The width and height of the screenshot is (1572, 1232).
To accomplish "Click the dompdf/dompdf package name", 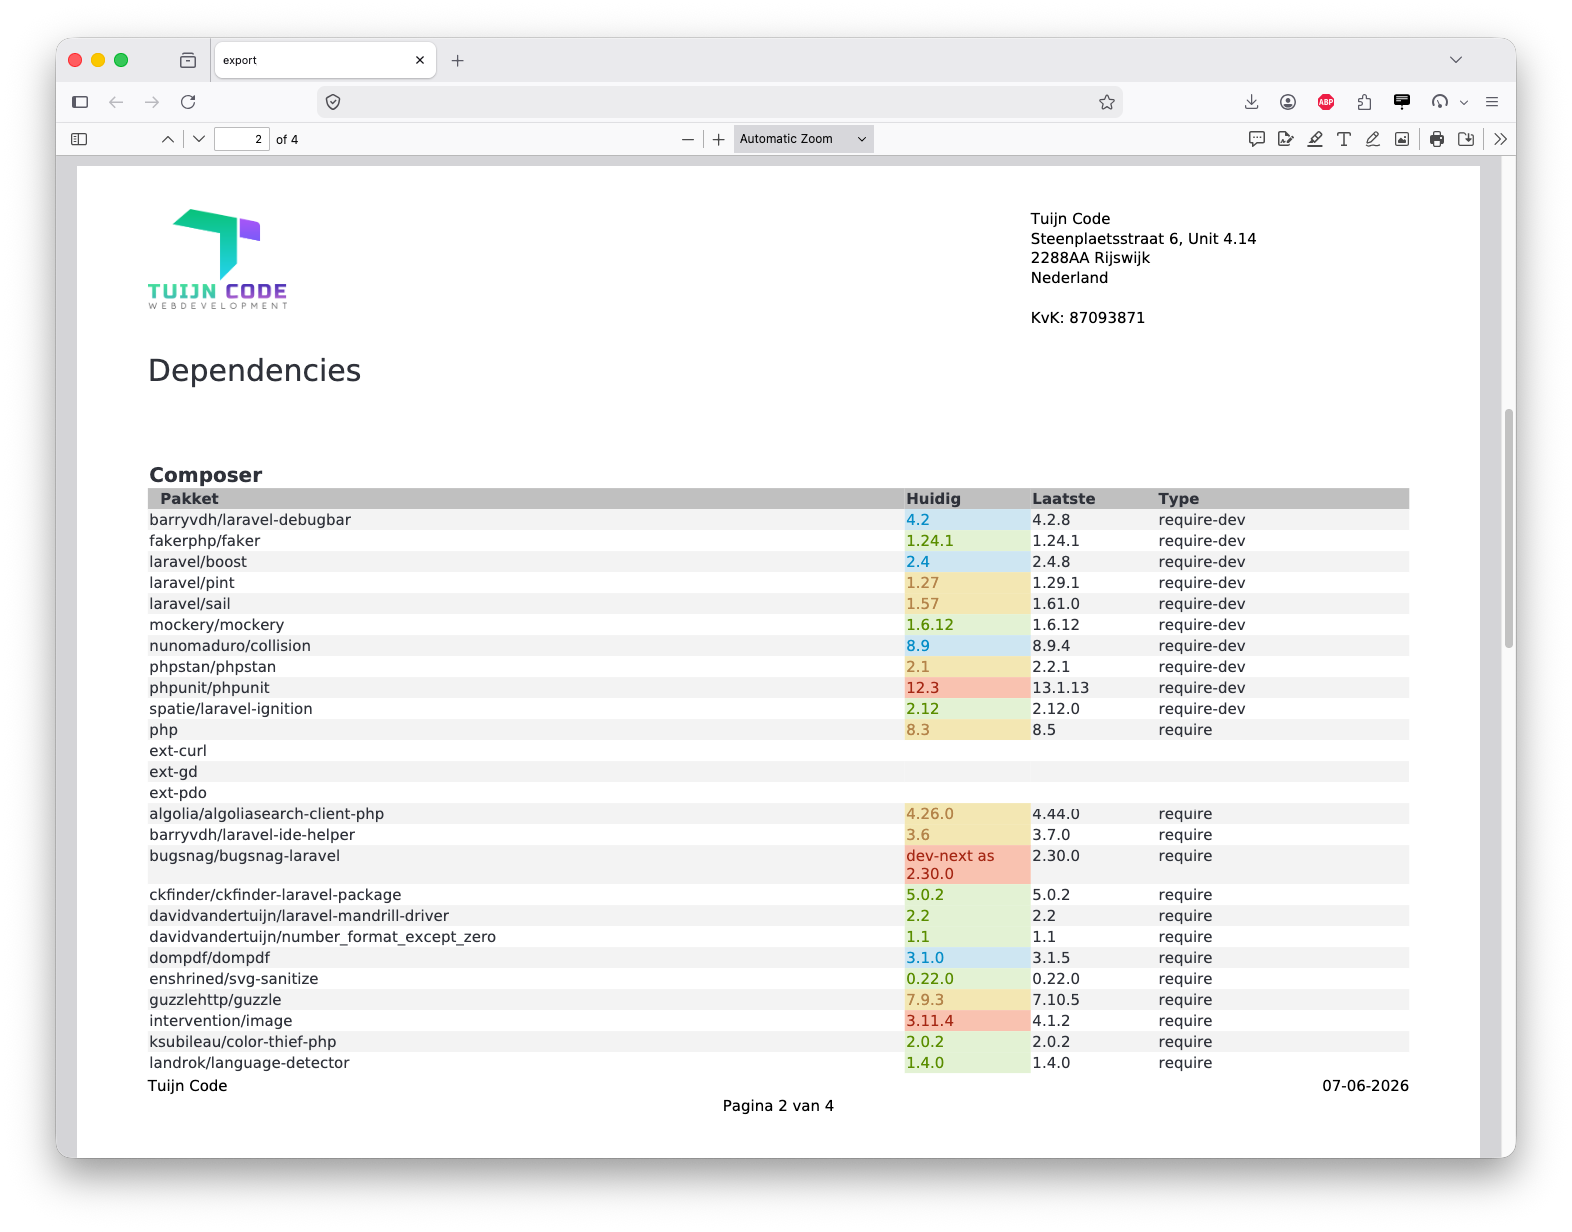I will [209, 958].
